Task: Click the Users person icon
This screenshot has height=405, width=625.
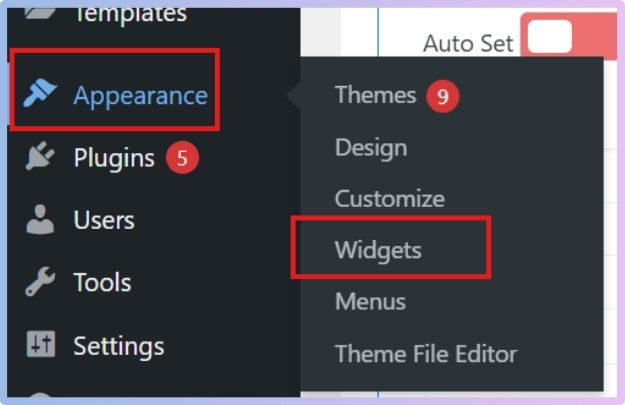Action: click(41, 220)
